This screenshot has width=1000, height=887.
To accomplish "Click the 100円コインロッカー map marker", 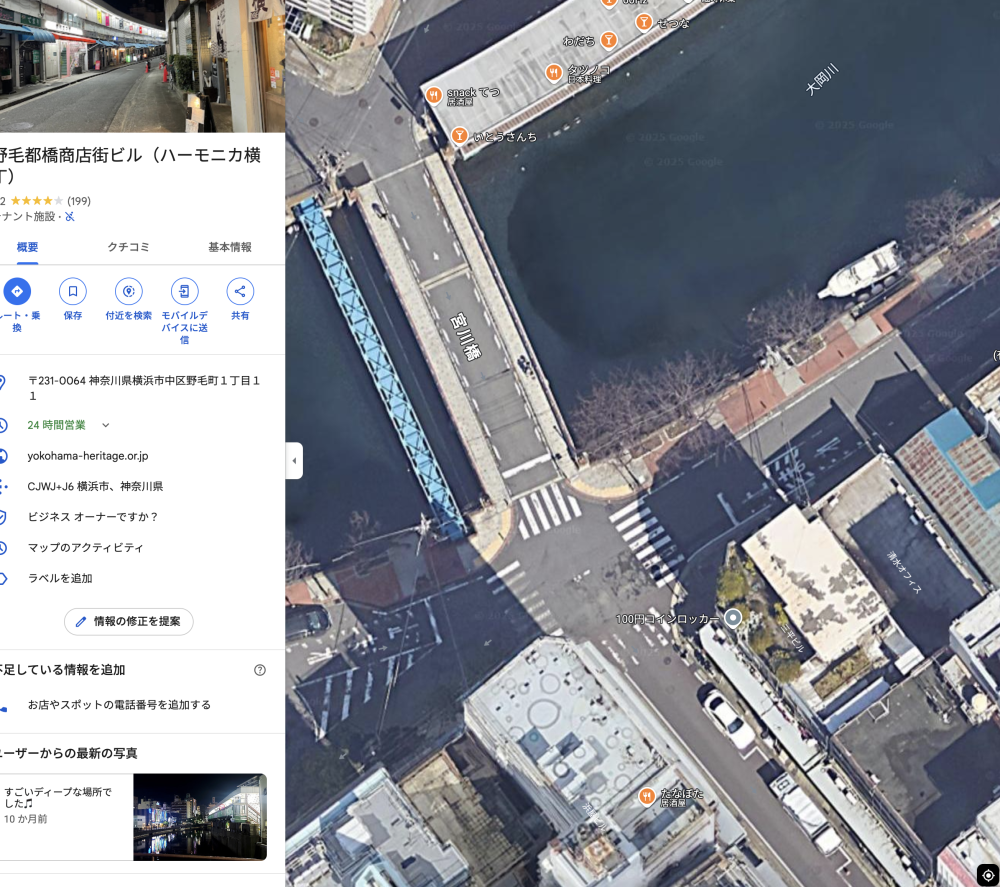I will [733, 618].
